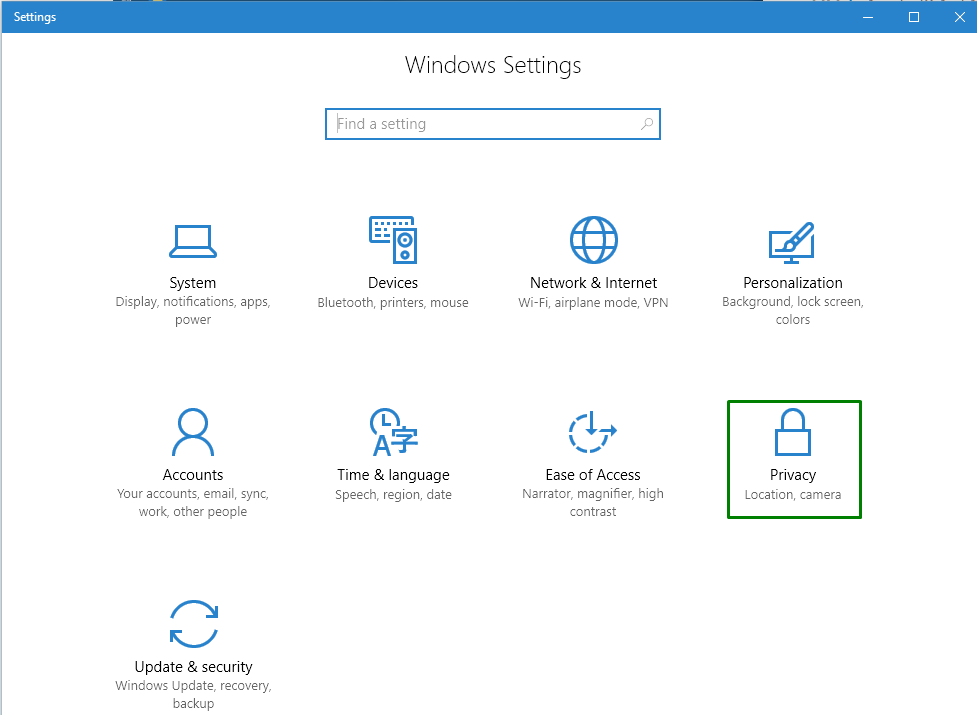Open the Update & security refresh icon
The image size is (977, 715).
pyautogui.click(x=194, y=624)
